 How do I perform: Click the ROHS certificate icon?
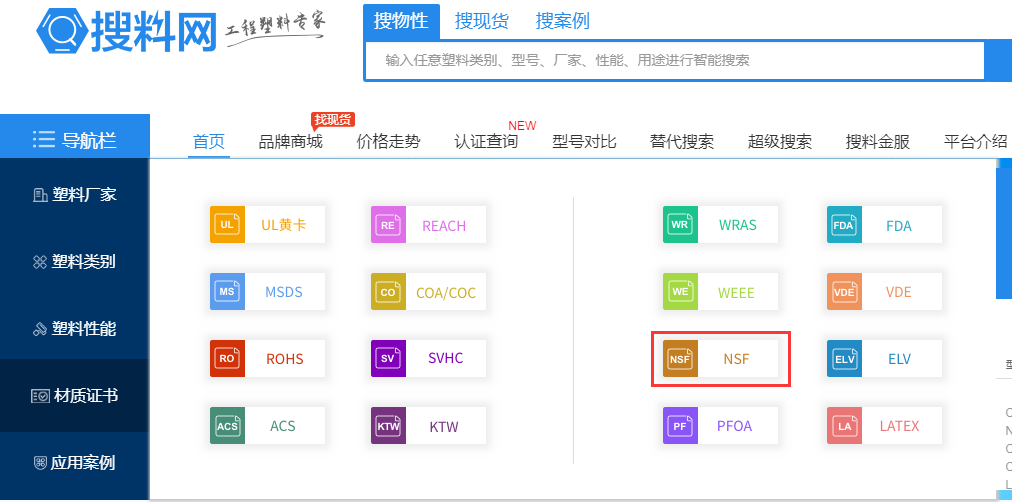coord(227,358)
